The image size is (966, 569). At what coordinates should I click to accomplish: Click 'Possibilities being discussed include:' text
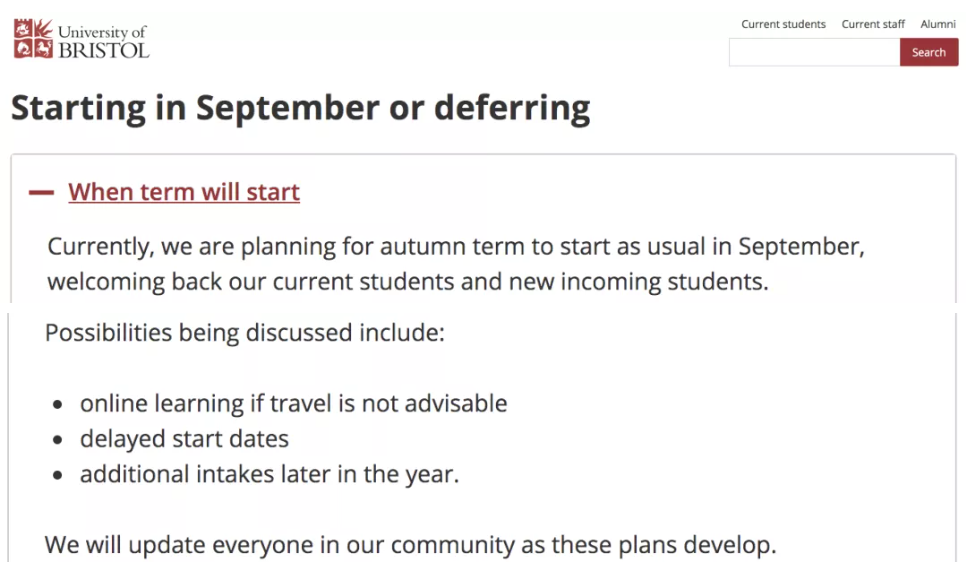coord(245,333)
